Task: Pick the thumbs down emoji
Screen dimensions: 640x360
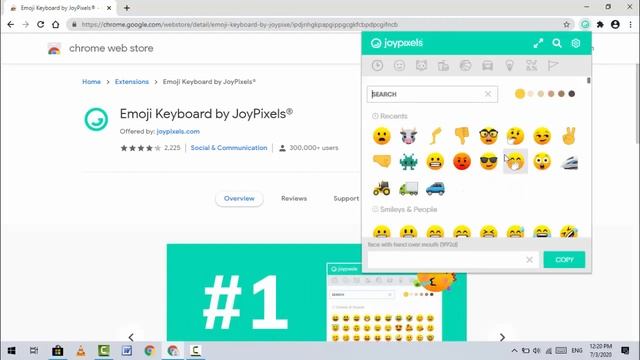Action: click(x=462, y=136)
